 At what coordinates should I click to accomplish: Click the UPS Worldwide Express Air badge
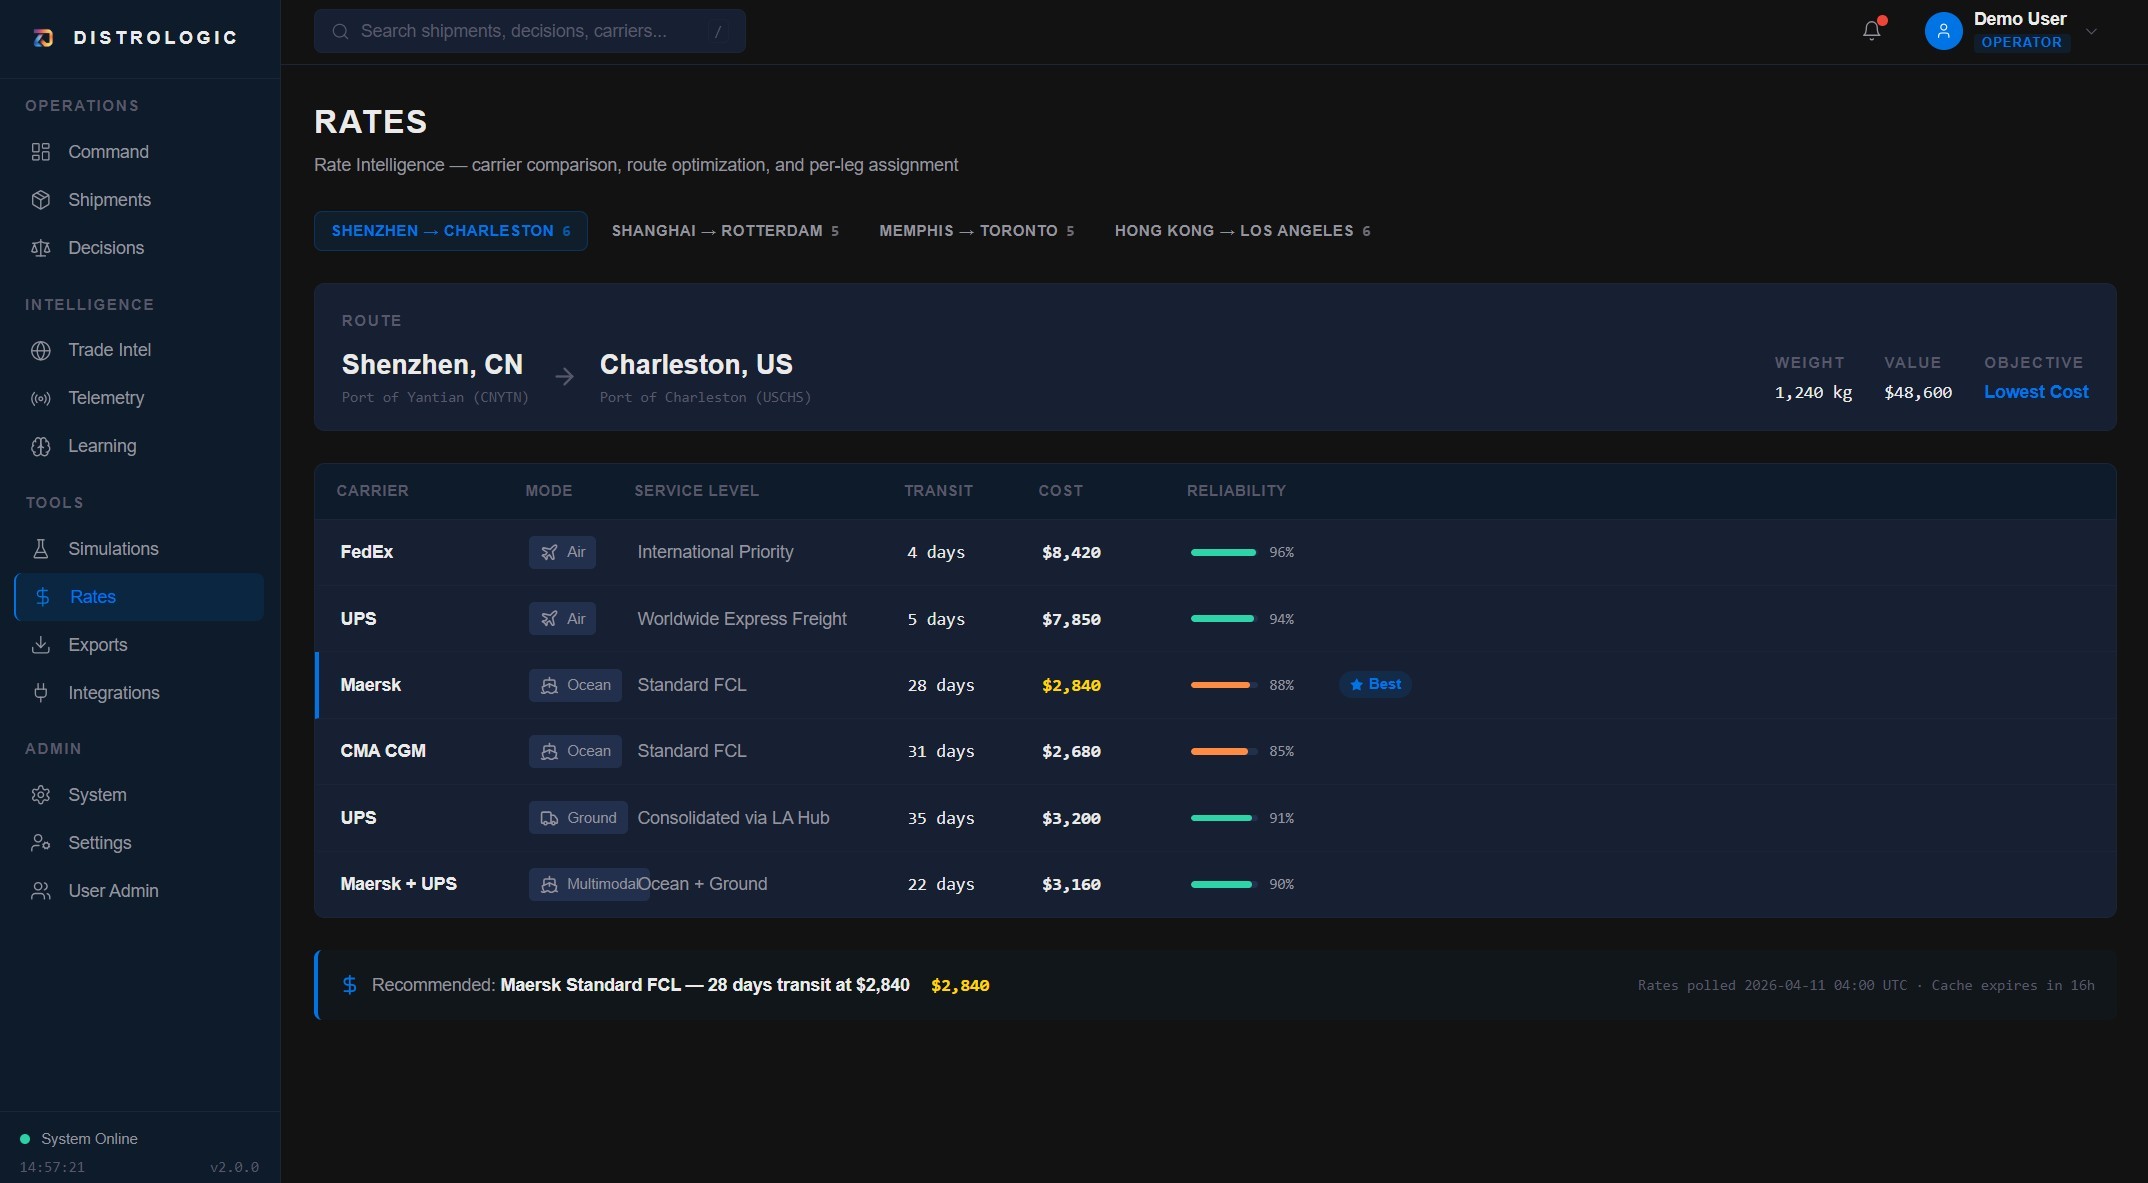(x=563, y=619)
